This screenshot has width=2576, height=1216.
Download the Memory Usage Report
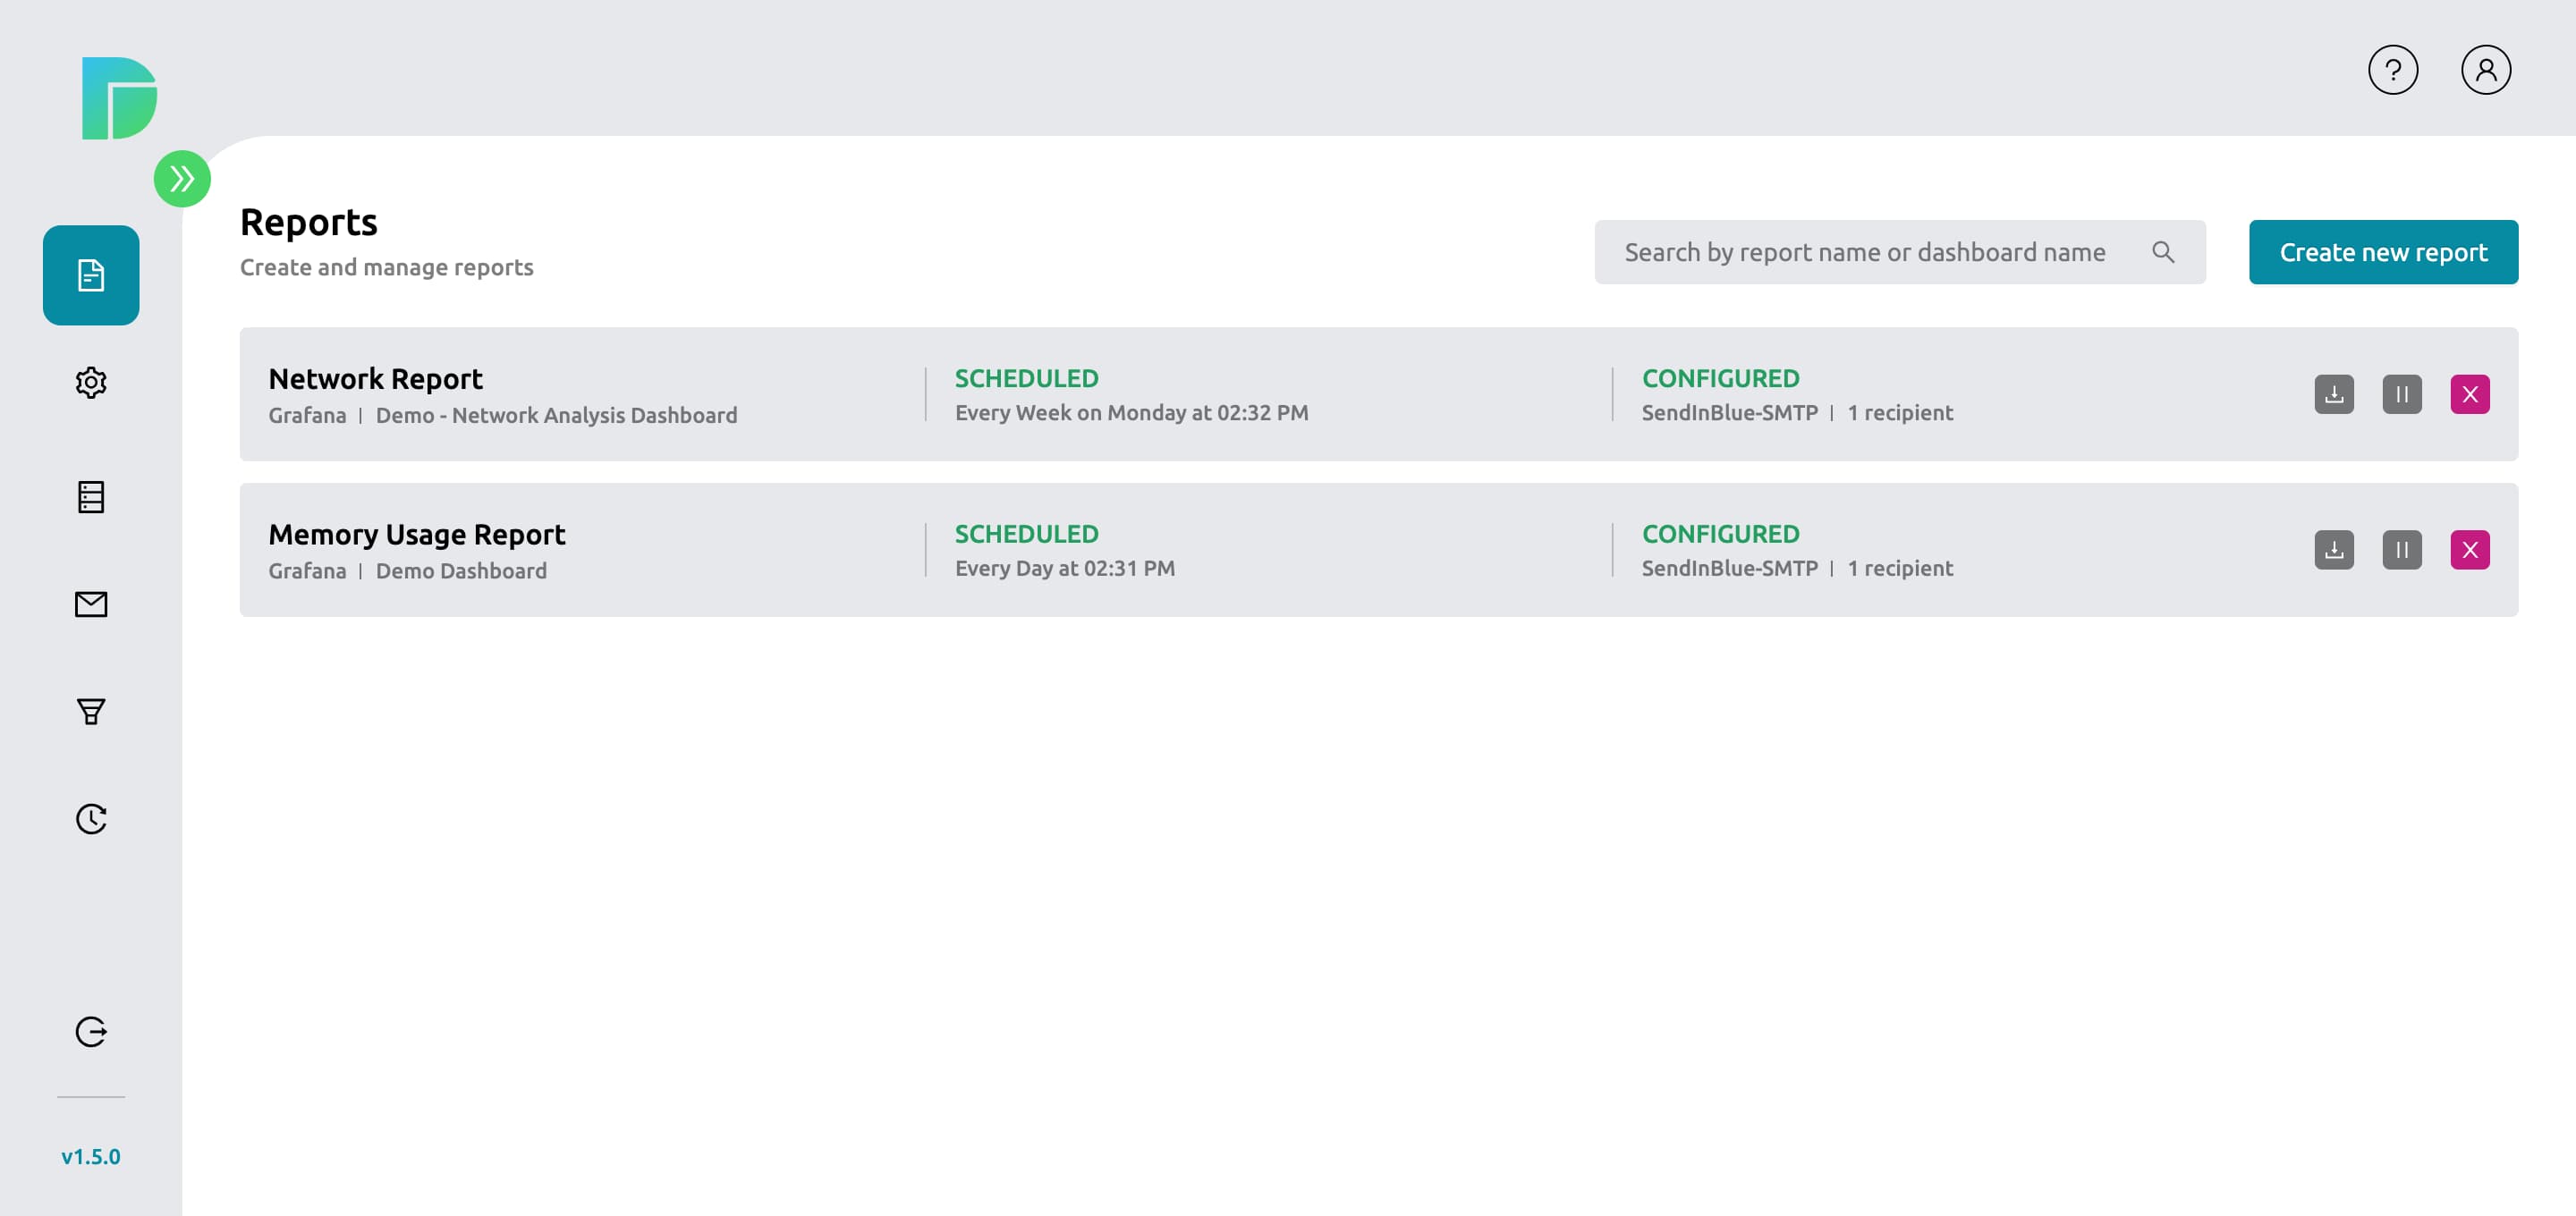coord(2334,549)
